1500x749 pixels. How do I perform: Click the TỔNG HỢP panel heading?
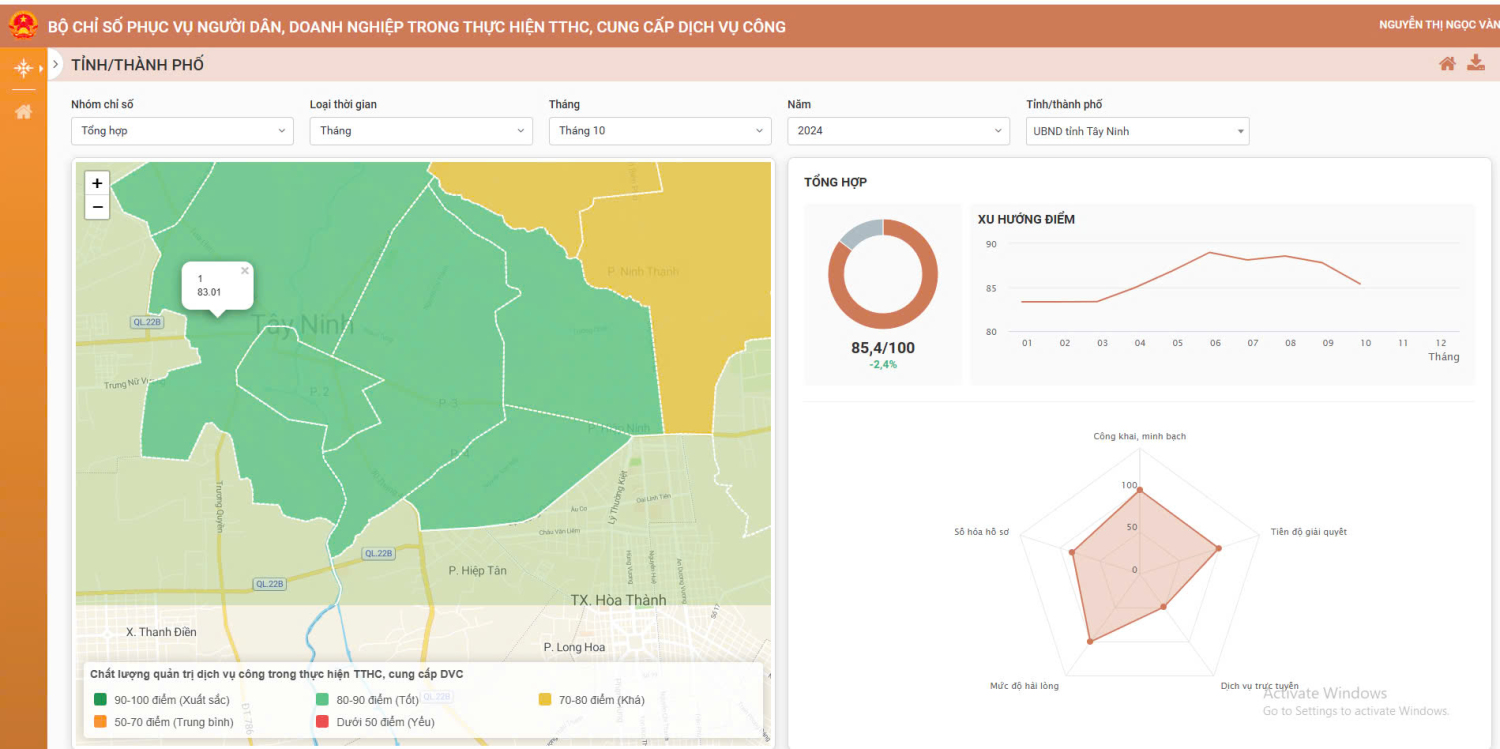[x=835, y=182]
